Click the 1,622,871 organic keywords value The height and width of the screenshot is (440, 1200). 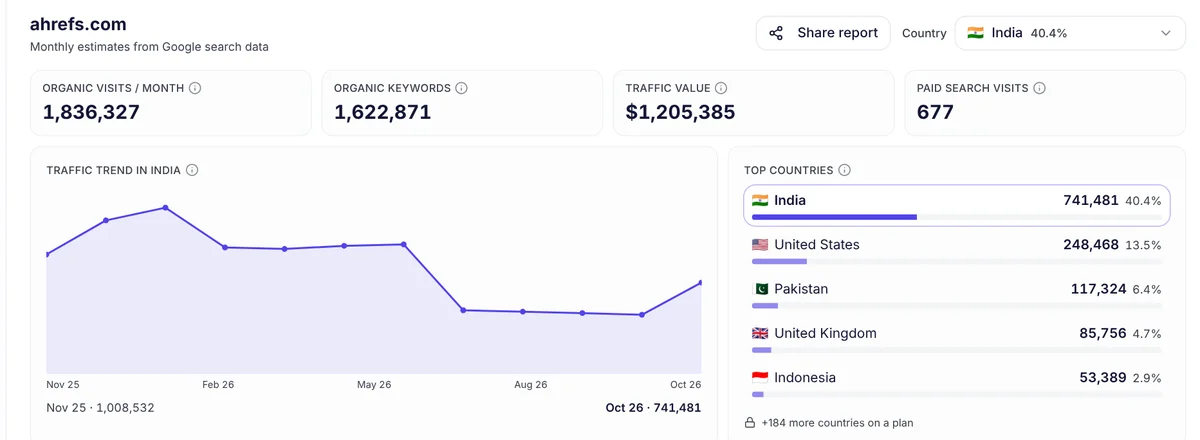tap(383, 112)
